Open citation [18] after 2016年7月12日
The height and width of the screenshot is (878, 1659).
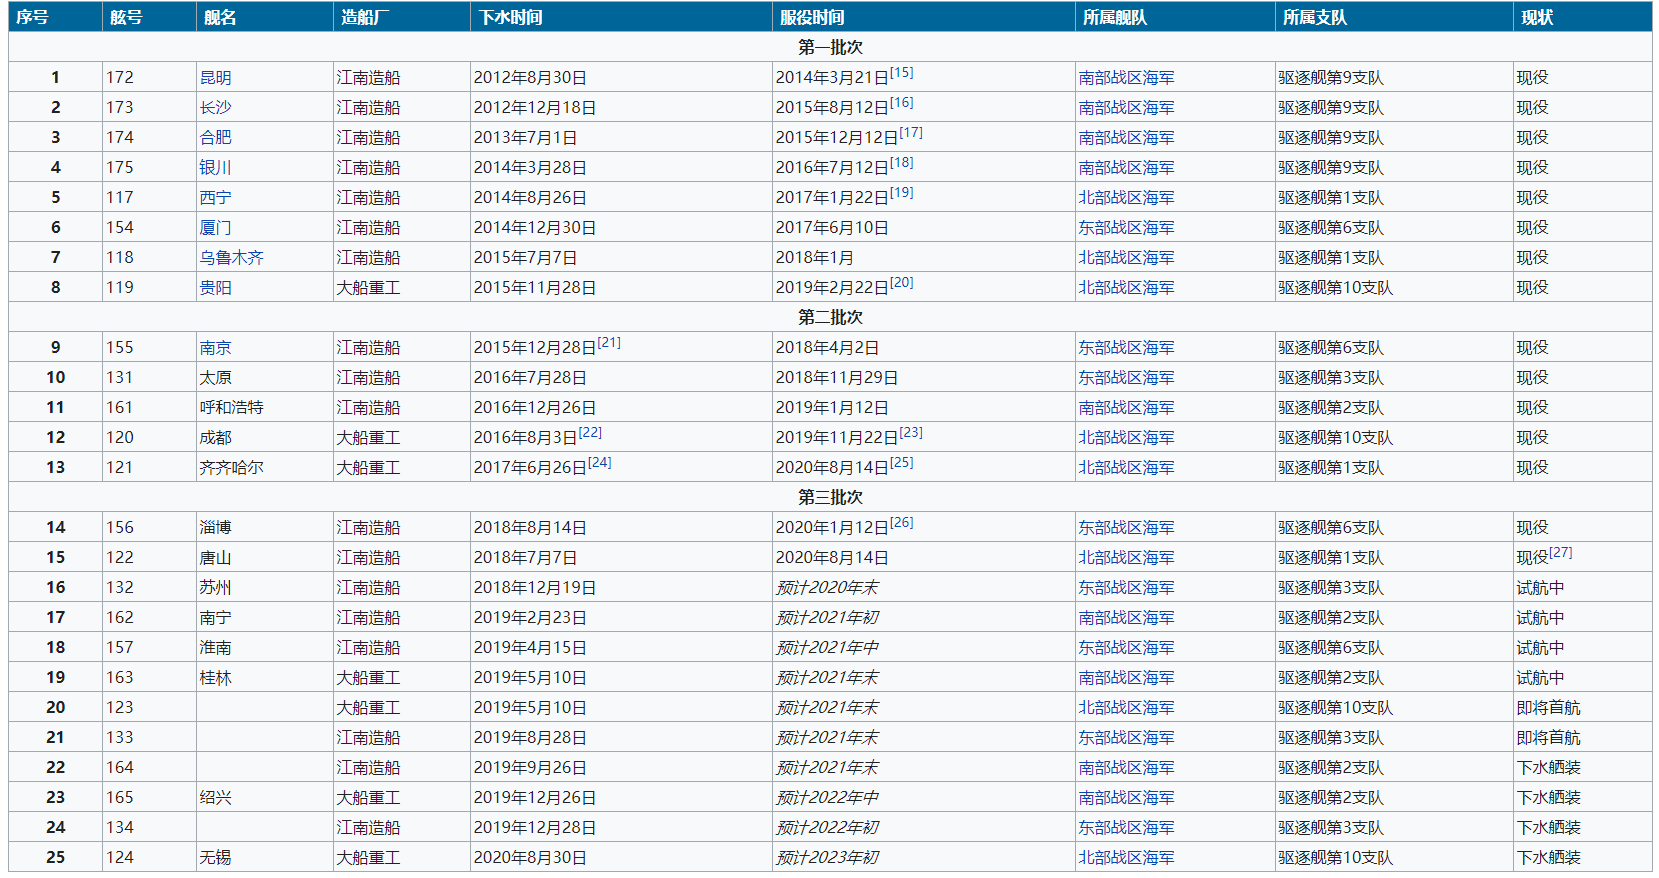pos(901,163)
